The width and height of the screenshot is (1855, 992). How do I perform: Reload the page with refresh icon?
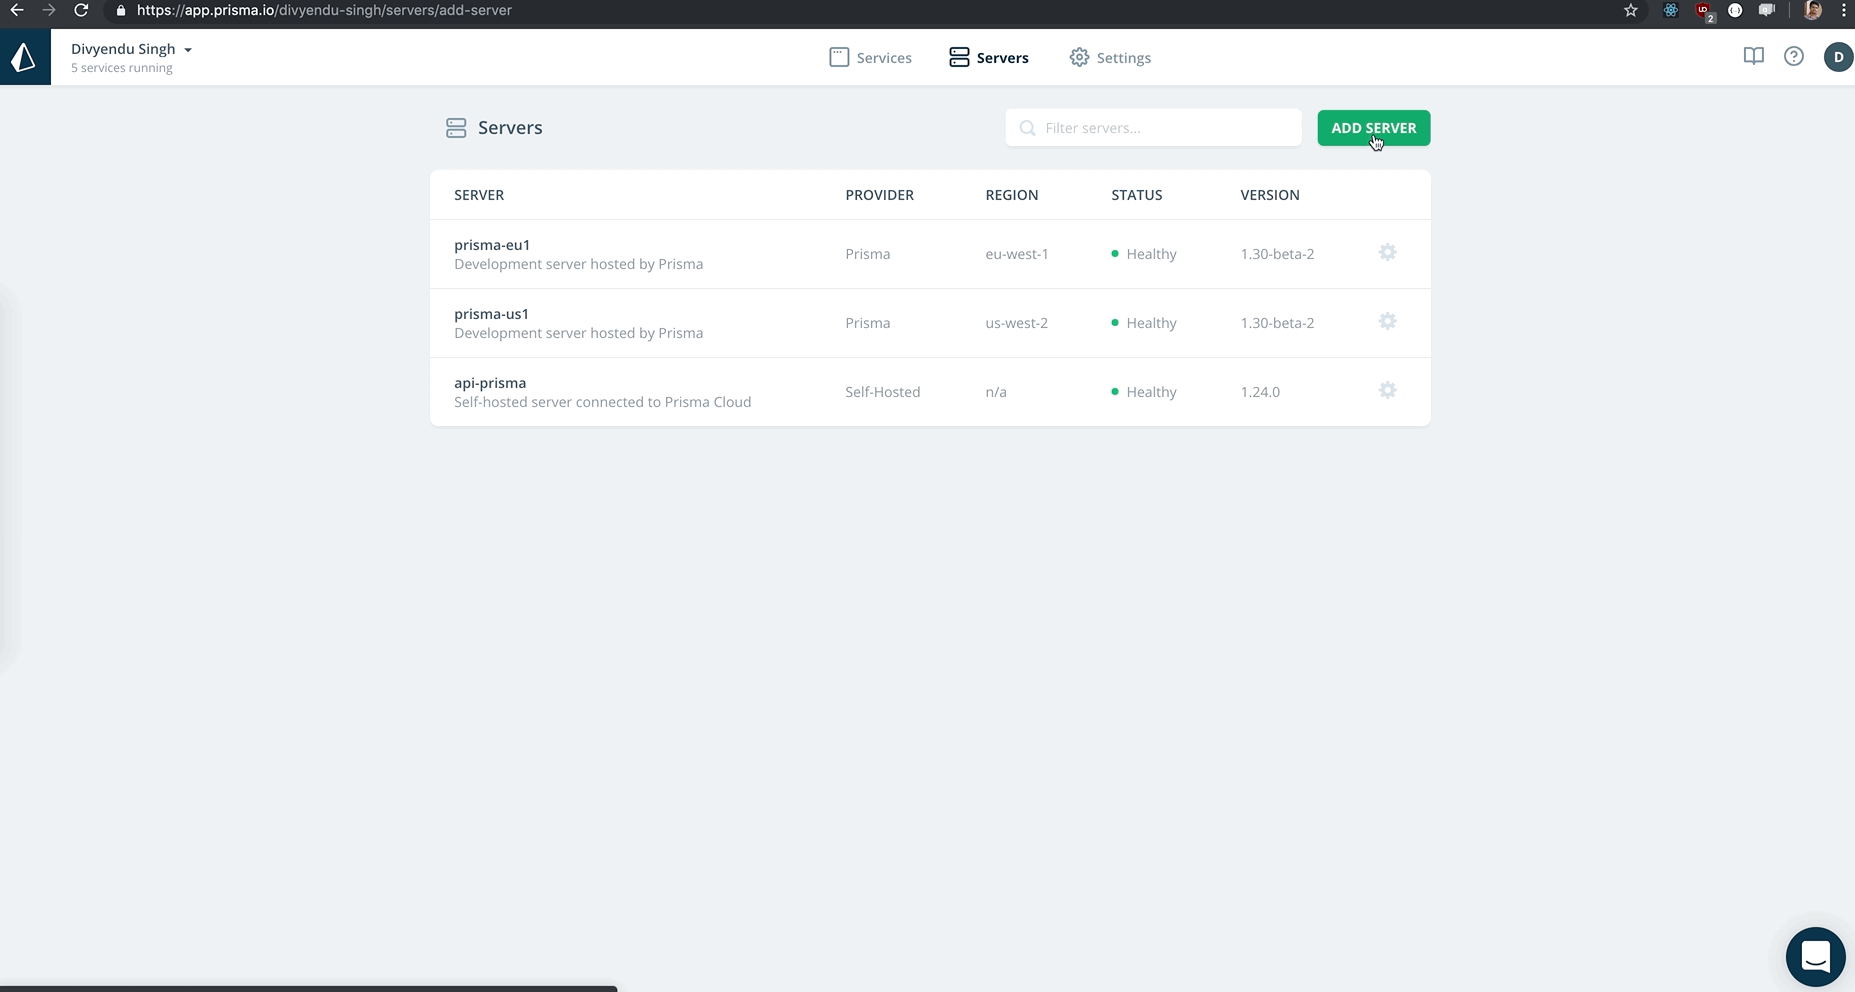(x=81, y=10)
